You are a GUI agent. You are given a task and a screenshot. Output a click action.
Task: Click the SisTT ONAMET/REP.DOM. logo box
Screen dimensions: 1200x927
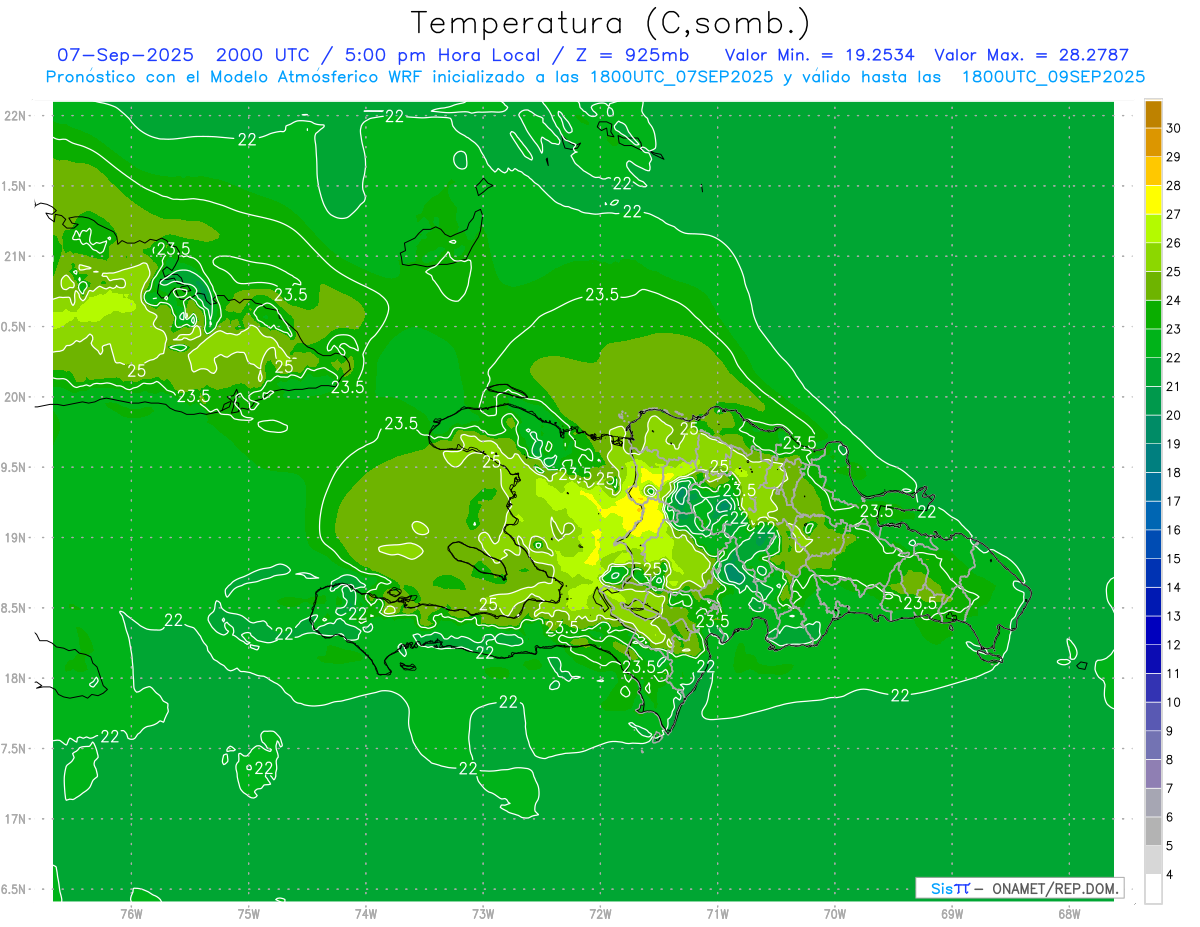(1019, 888)
